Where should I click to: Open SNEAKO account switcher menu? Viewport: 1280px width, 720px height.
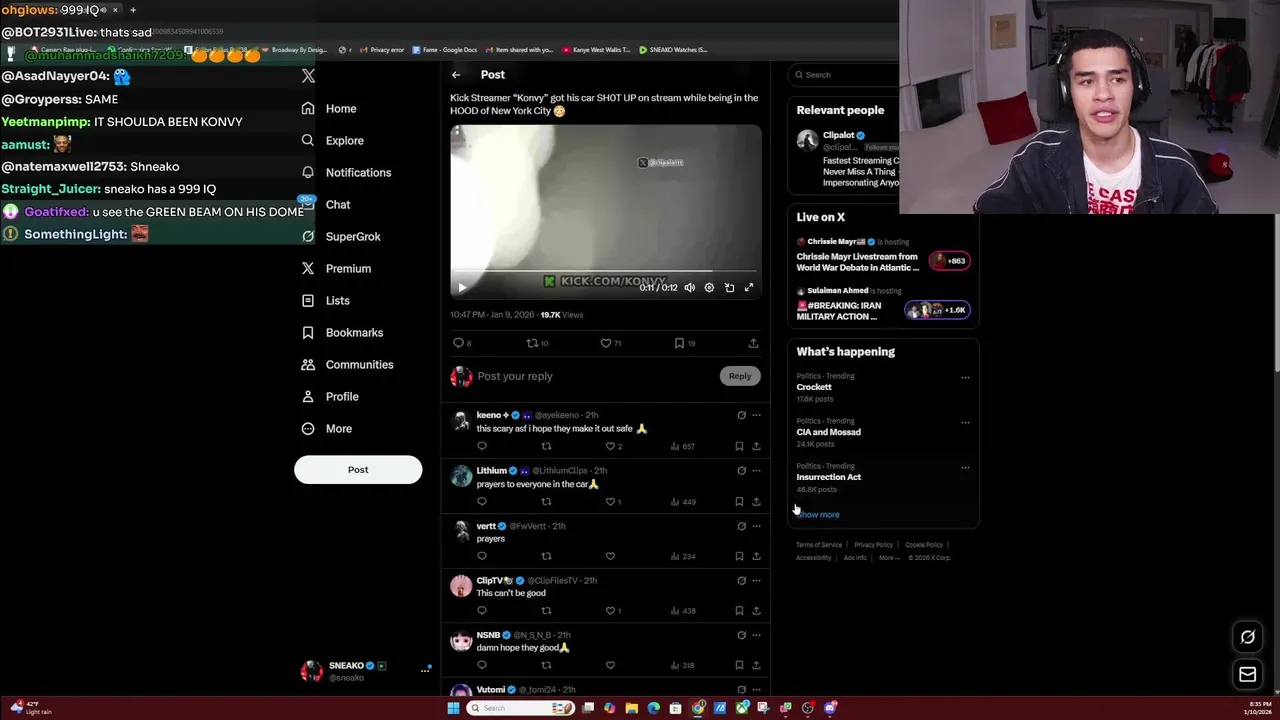[425, 670]
